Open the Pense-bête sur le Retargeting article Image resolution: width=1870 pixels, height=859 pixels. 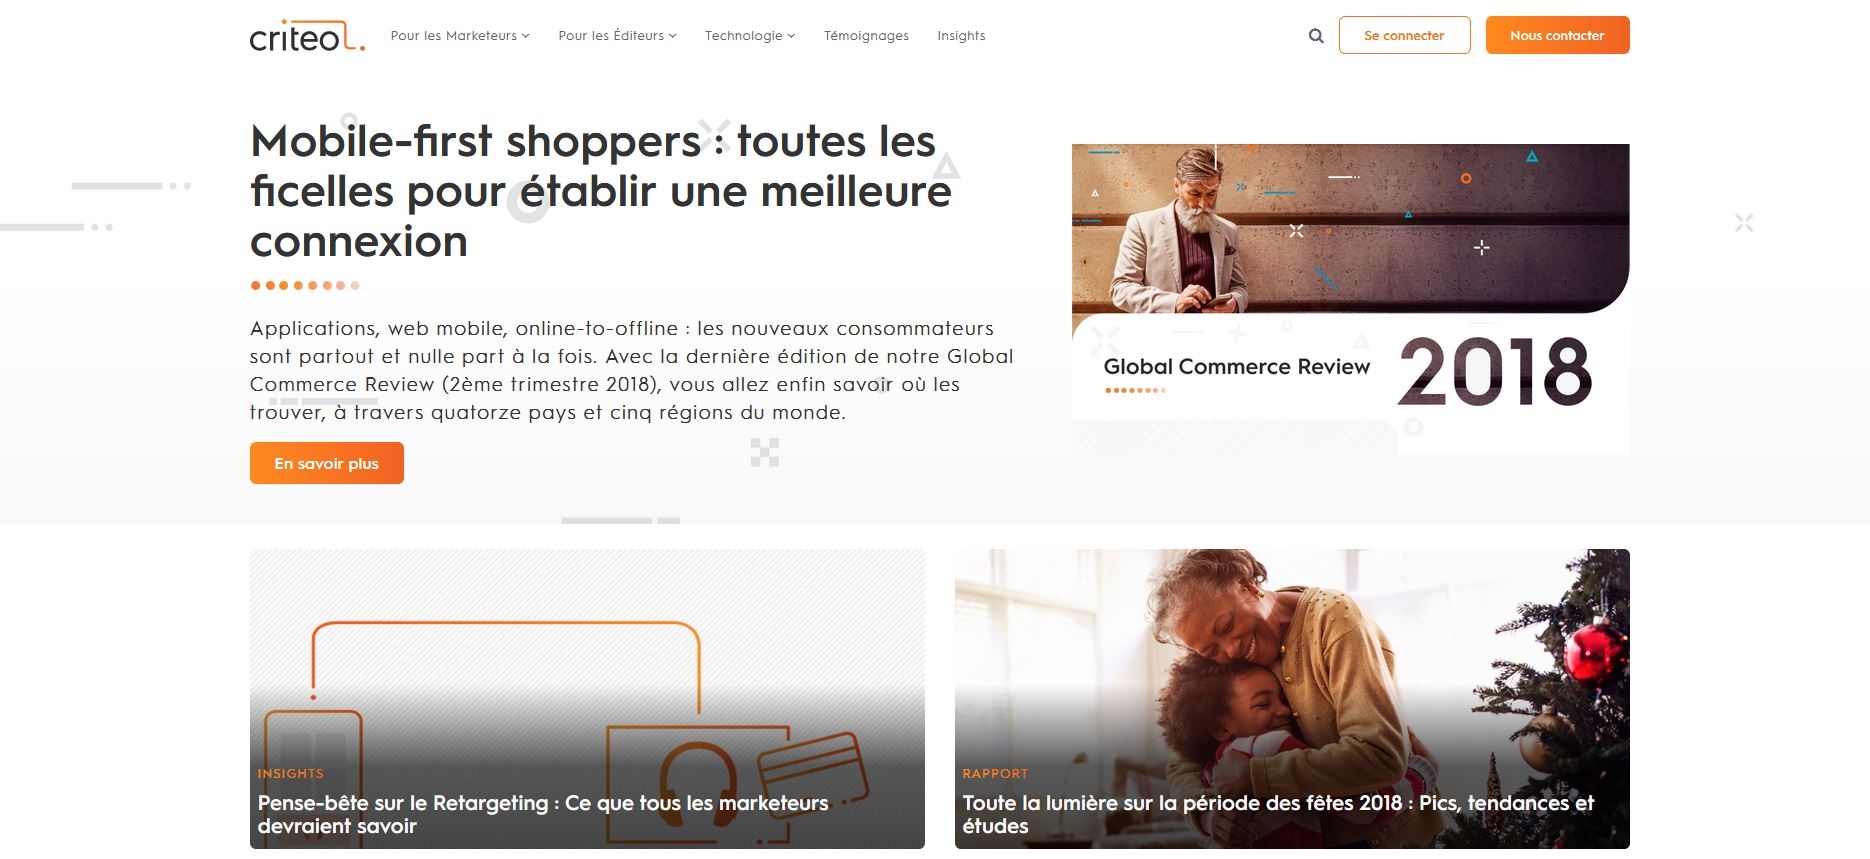[543, 814]
